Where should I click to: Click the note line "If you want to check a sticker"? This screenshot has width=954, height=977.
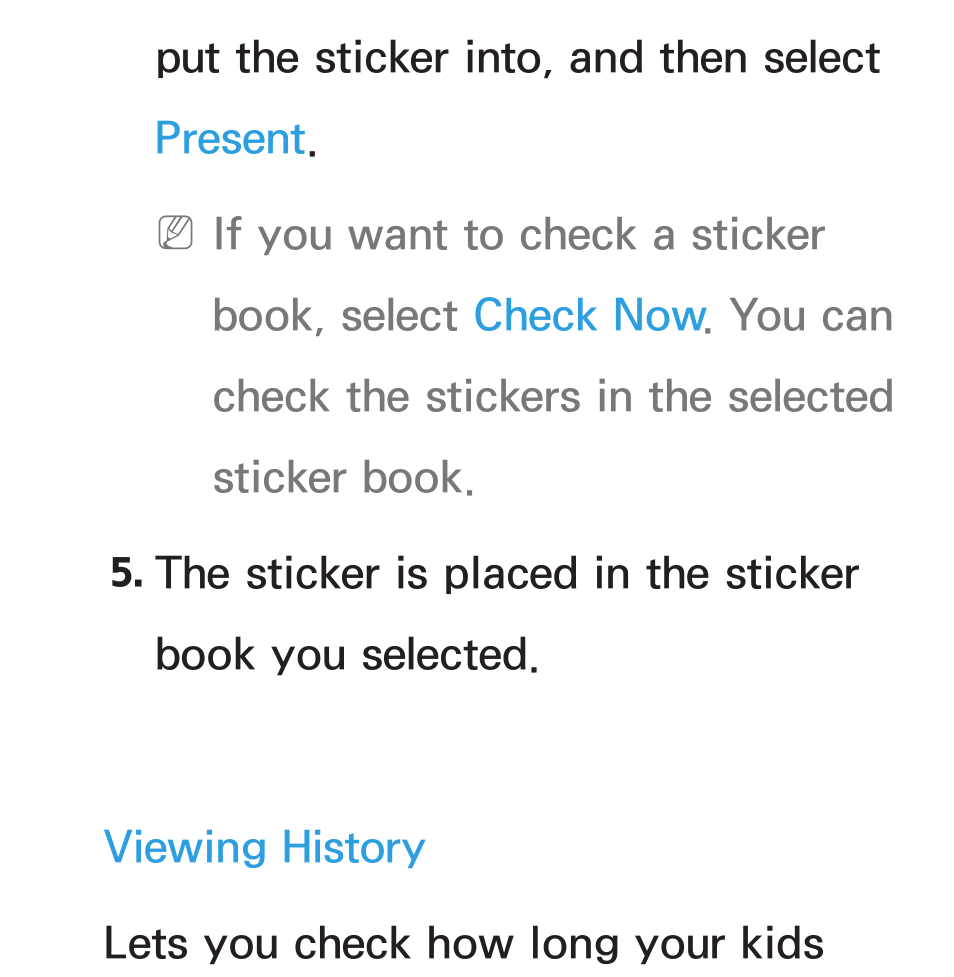pyautogui.click(x=519, y=236)
